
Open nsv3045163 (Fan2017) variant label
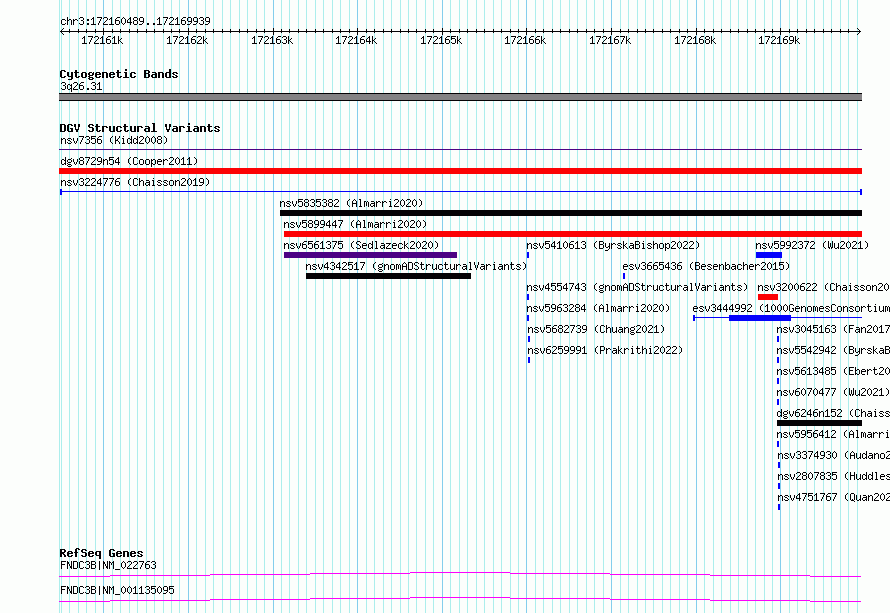point(833,329)
